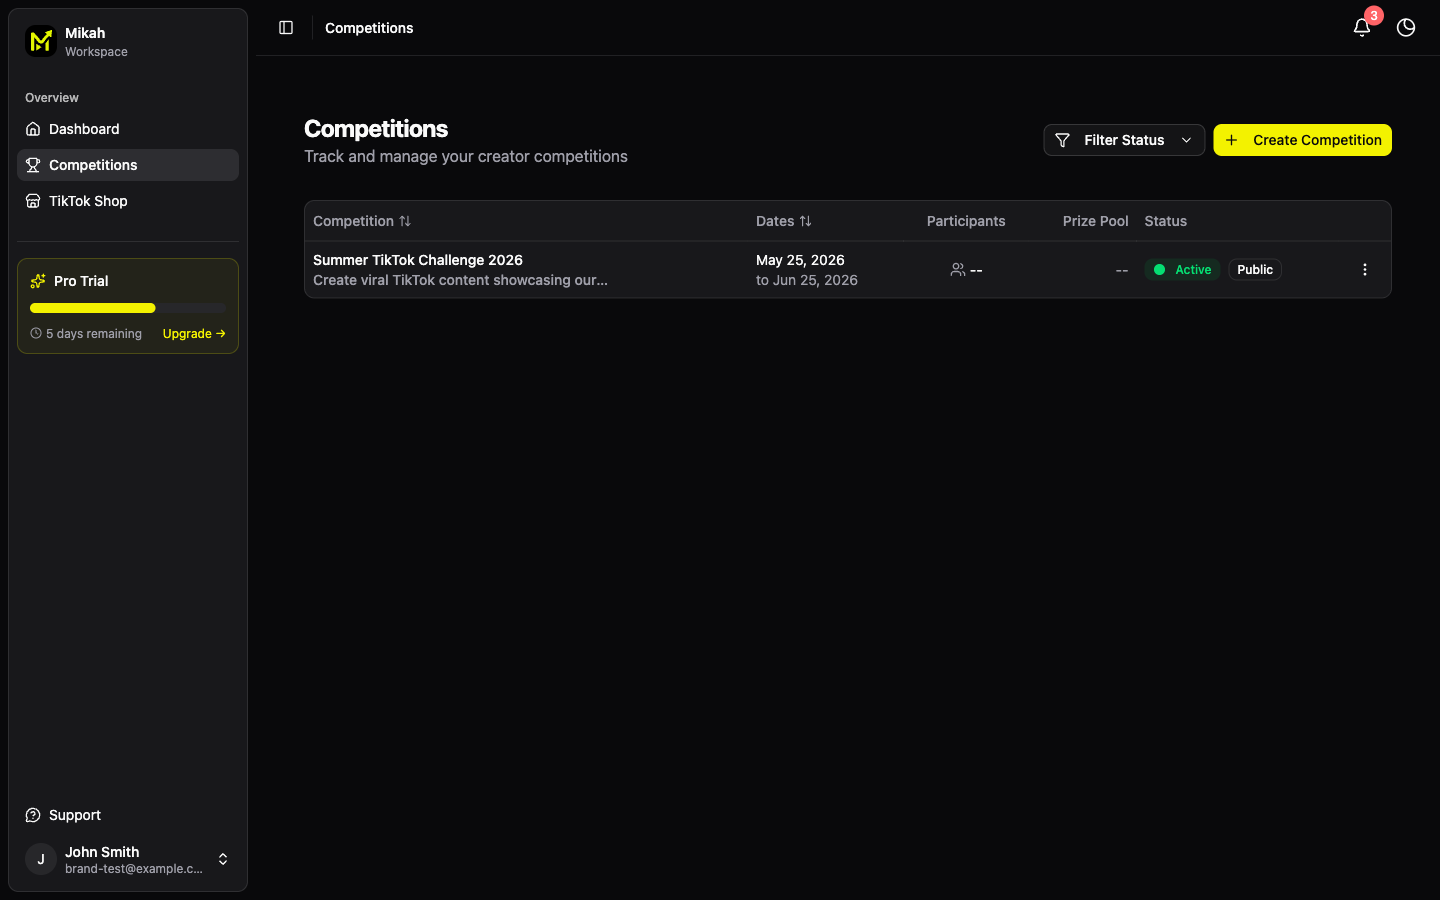
Task: Click the theme toggle icon in header
Action: 1406,28
